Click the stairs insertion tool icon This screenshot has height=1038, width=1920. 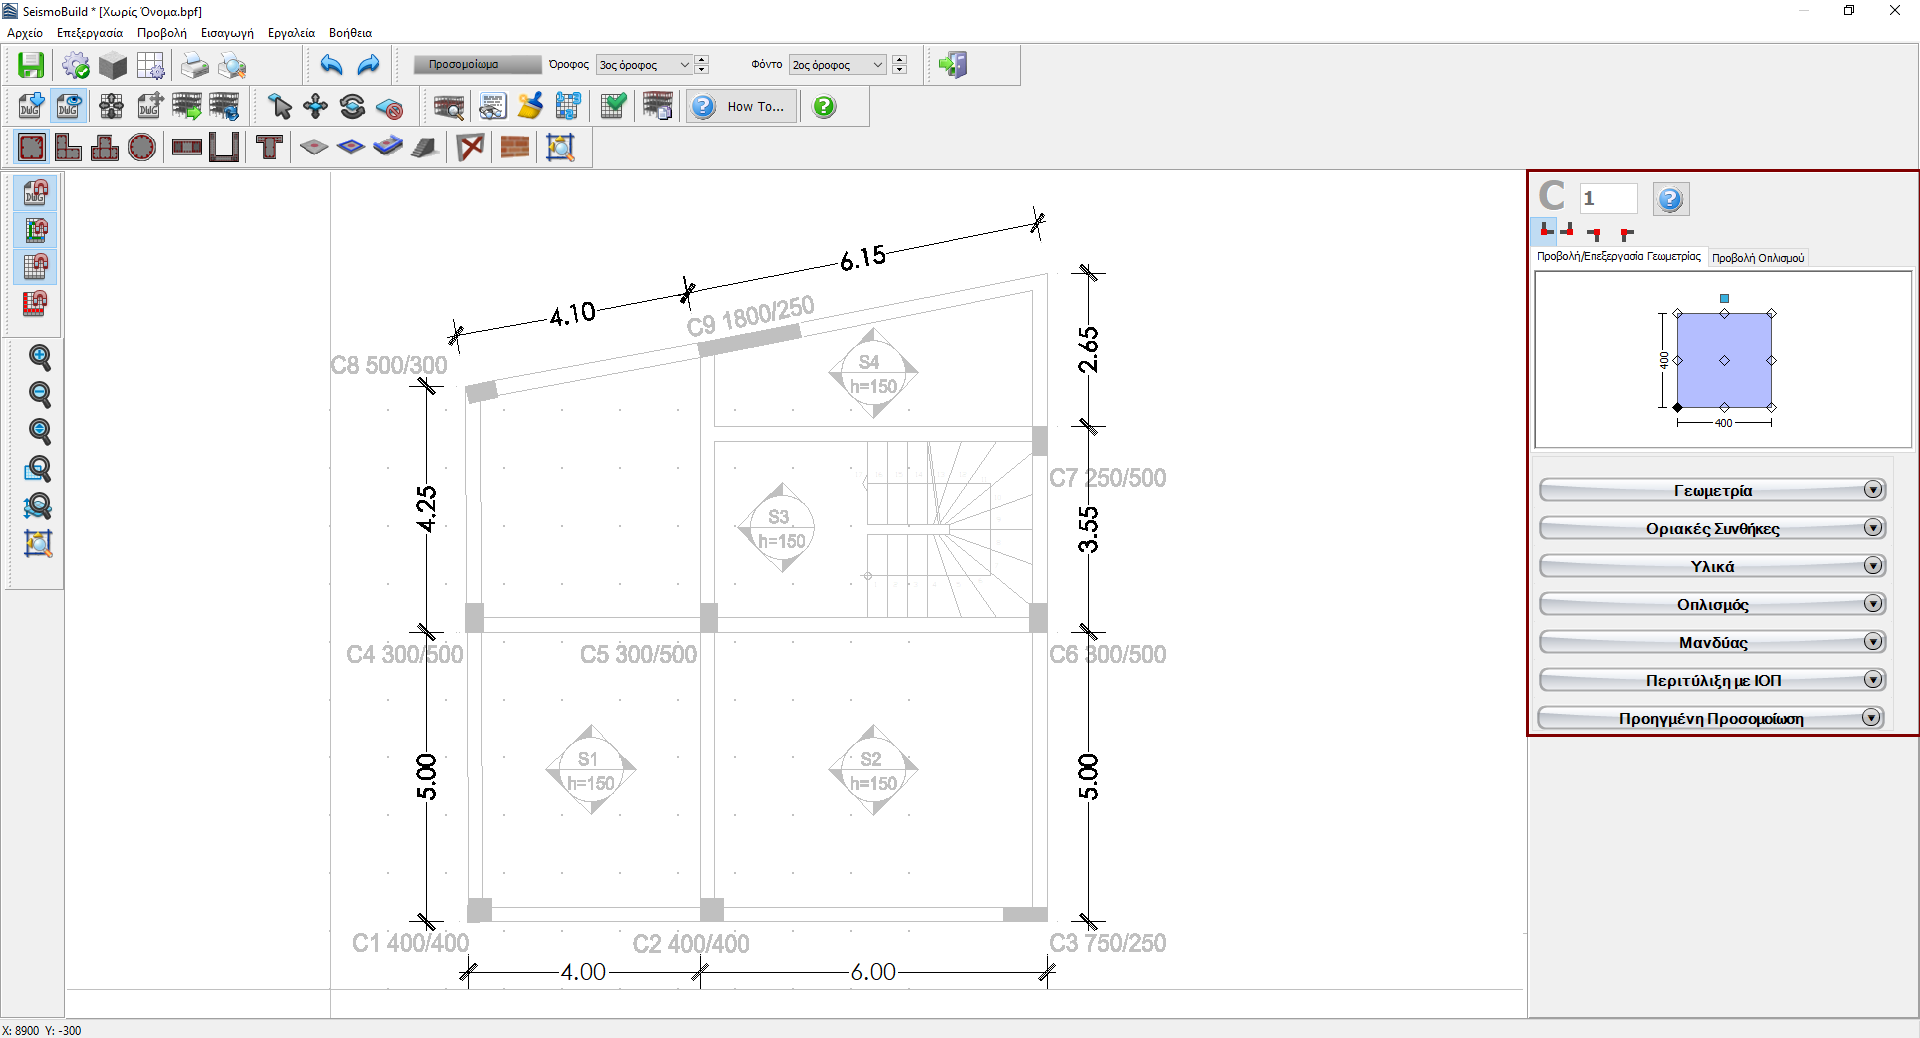424,147
